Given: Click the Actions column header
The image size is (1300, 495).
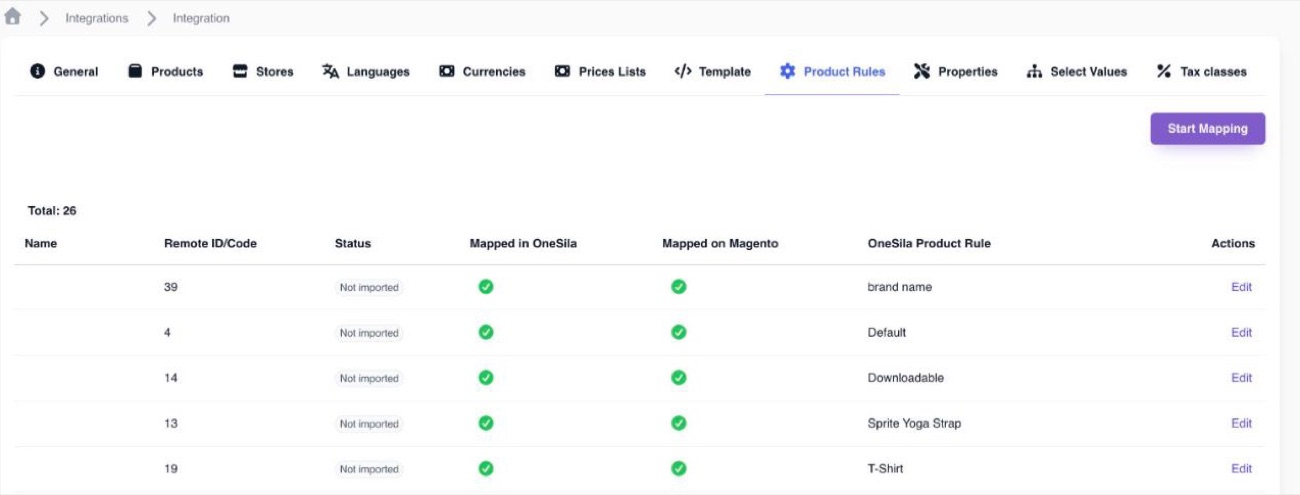Looking at the screenshot, I should tap(1233, 243).
